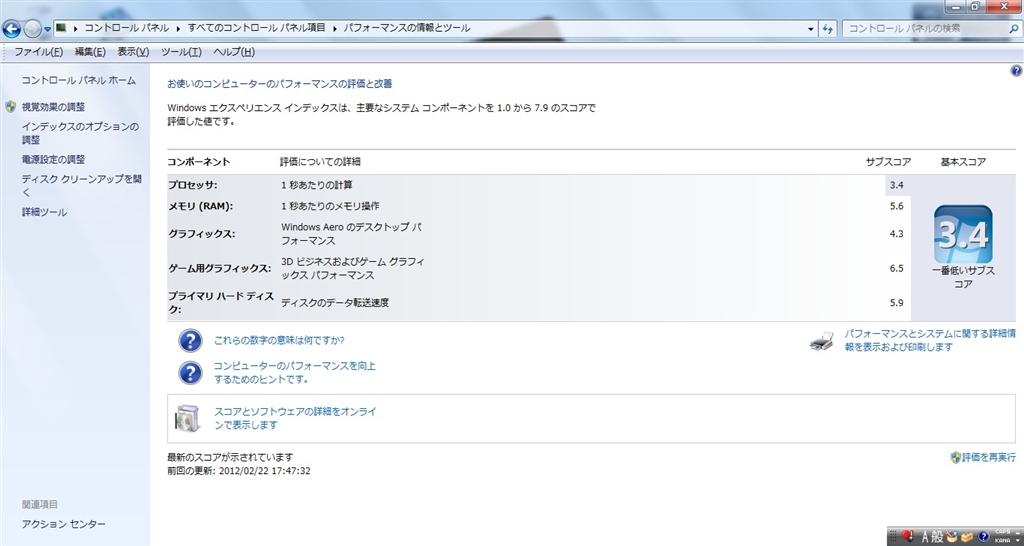This screenshot has width=1024, height=546.
Task: Click the プロセッサ: row label
Action: [x=193, y=185]
